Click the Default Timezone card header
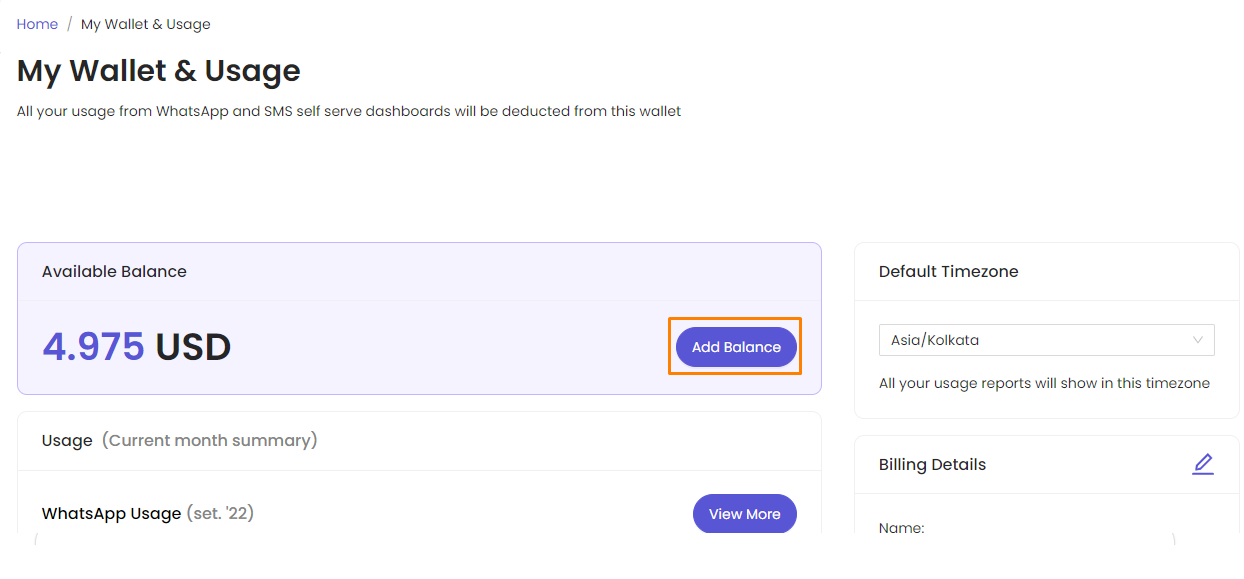1244x579 pixels. (1046, 271)
